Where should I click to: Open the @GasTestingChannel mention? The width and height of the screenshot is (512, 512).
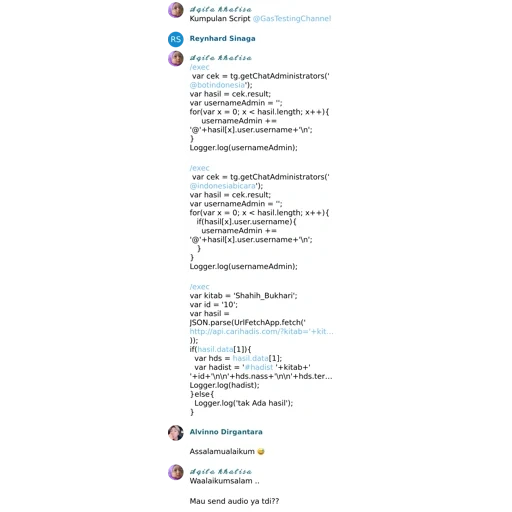292,19
